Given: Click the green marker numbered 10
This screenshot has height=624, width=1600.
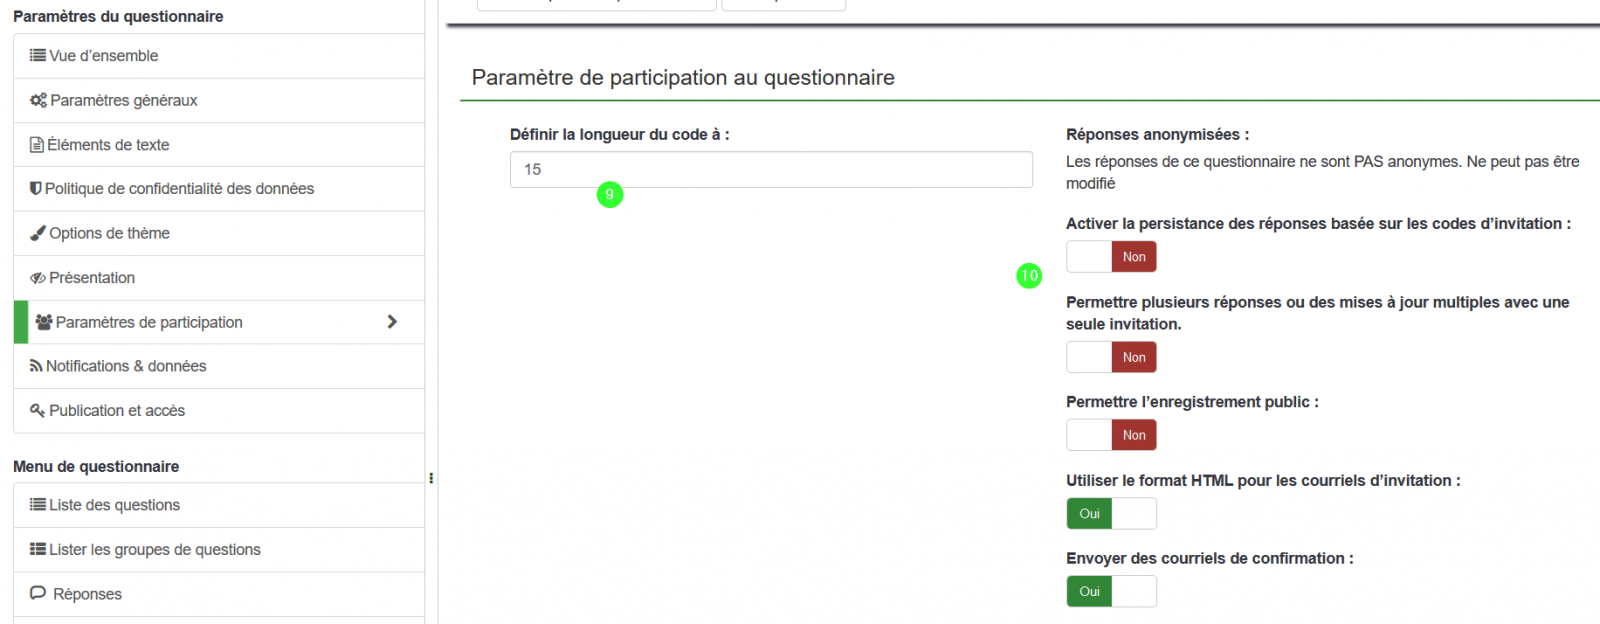Looking at the screenshot, I should [1029, 276].
